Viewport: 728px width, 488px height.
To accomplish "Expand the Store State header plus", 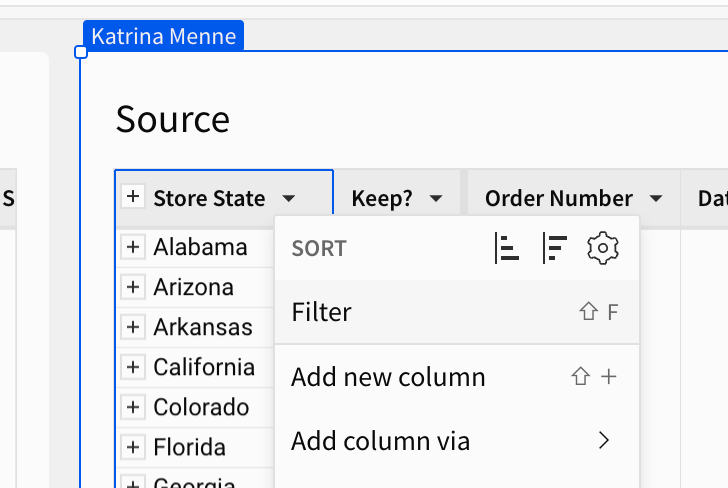I will point(133,196).
